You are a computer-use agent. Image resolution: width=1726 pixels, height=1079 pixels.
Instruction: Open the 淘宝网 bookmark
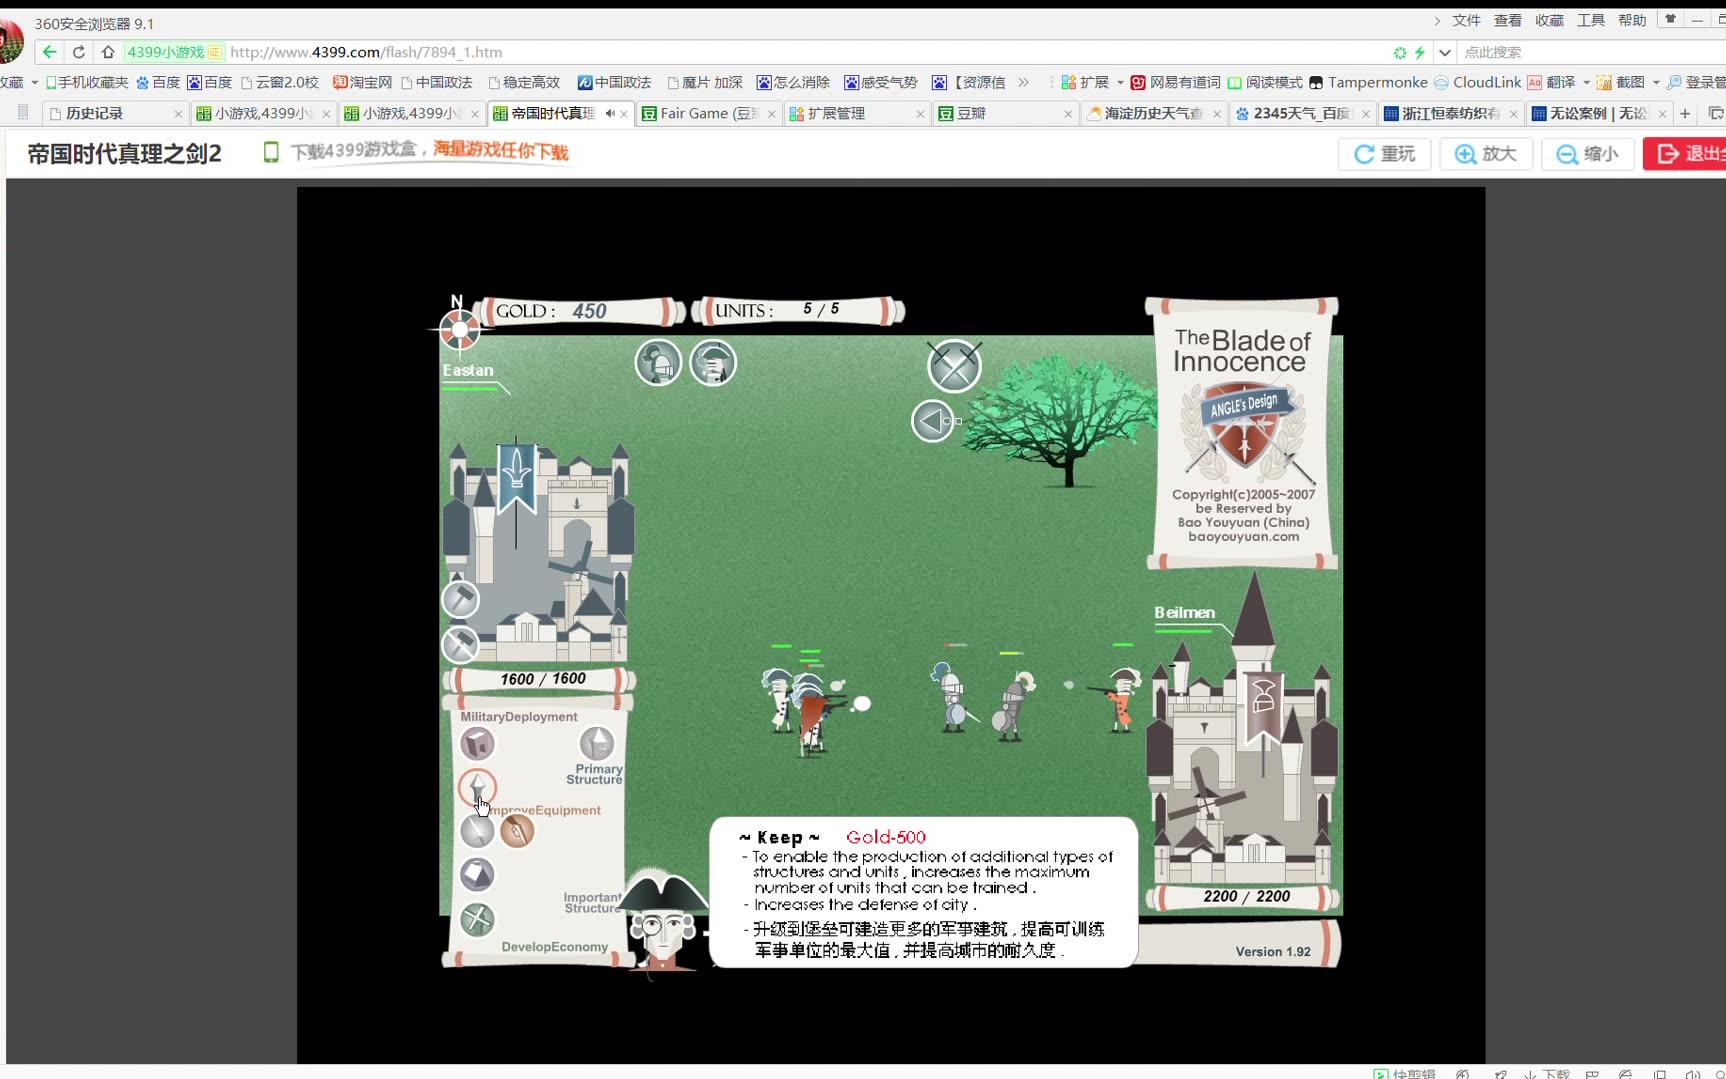tap(362, 82)
